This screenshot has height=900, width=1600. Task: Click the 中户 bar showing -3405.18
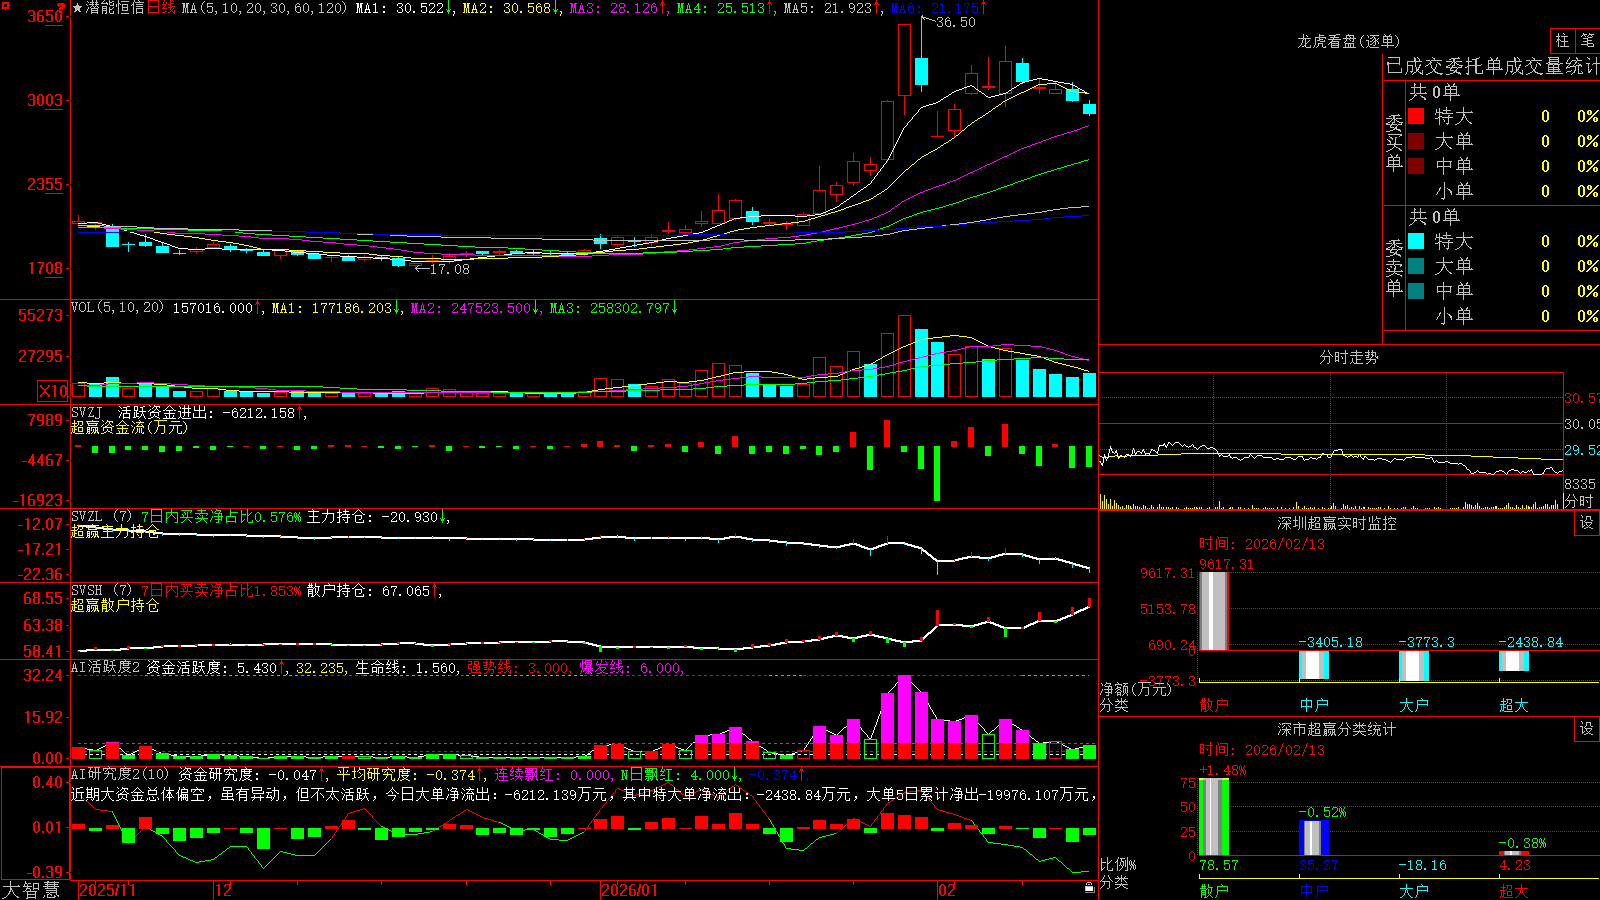1313,665
